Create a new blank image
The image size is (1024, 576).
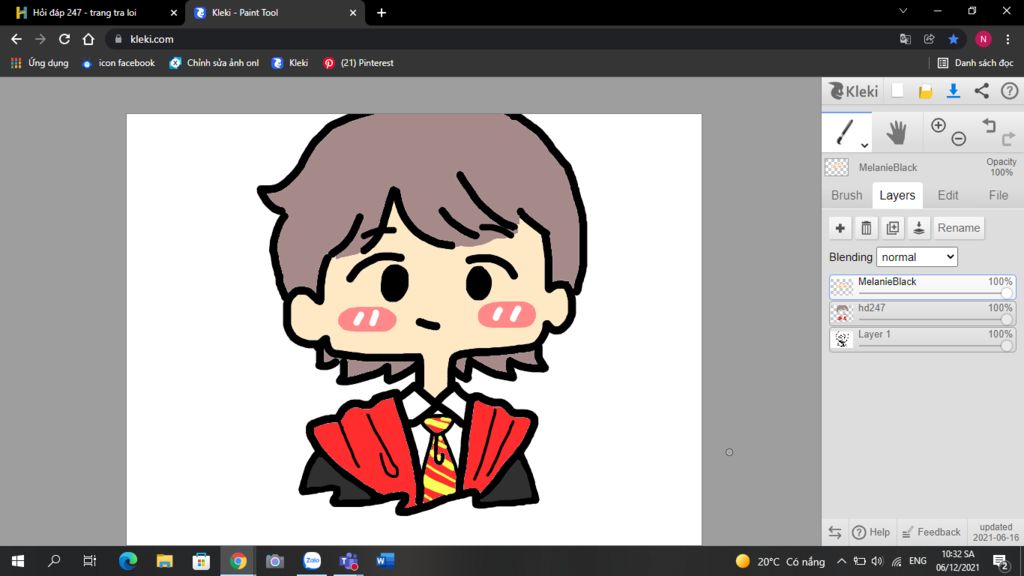(897, 91)
